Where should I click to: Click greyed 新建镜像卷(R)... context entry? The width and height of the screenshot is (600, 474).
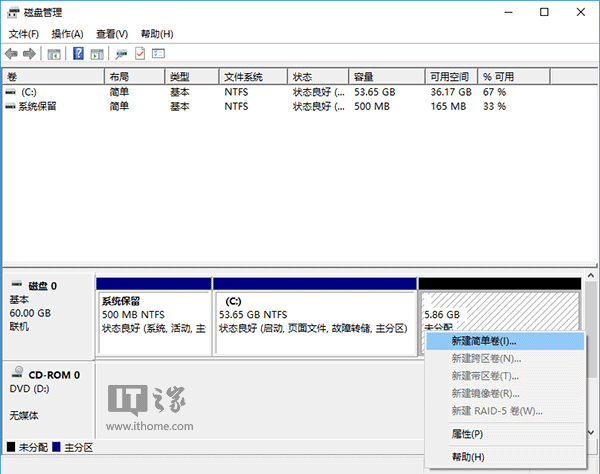pyautogui.click(x=505, y=394)
